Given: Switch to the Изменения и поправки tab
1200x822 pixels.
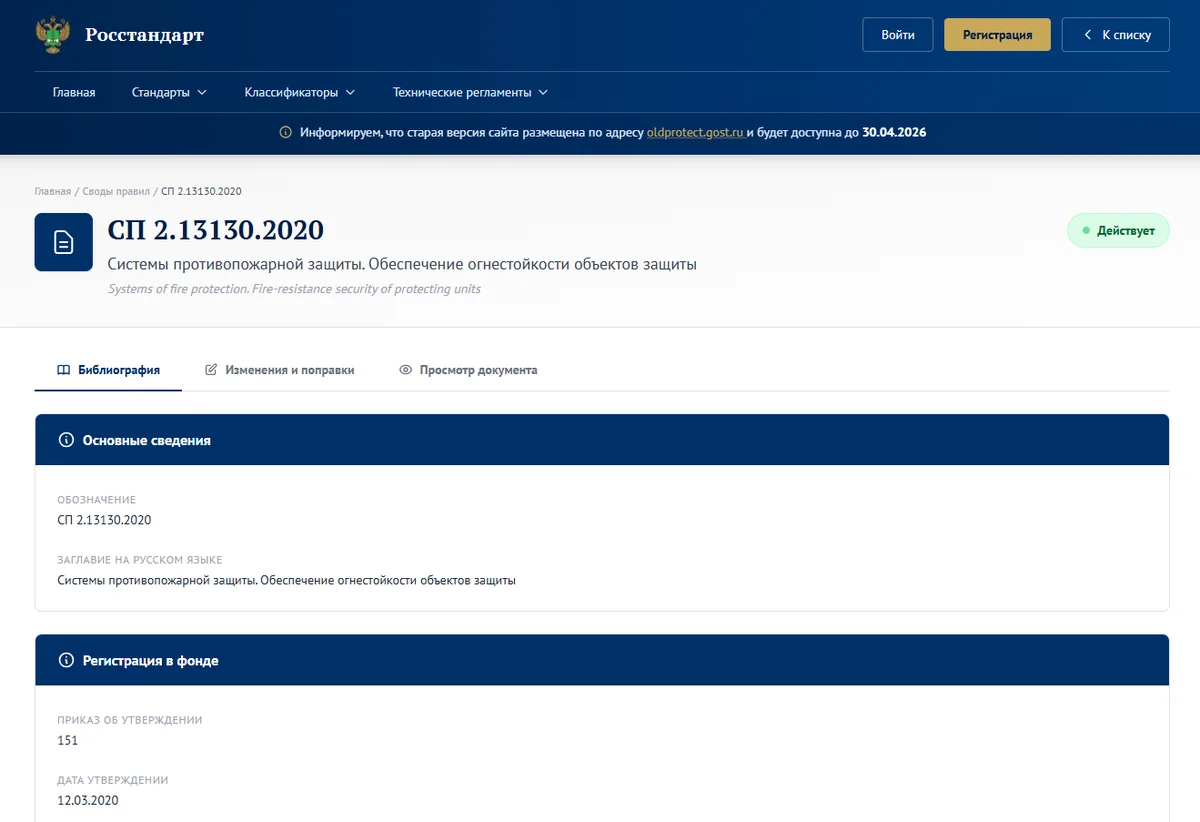Looking at the screenshot, I should tap(279, 370).
